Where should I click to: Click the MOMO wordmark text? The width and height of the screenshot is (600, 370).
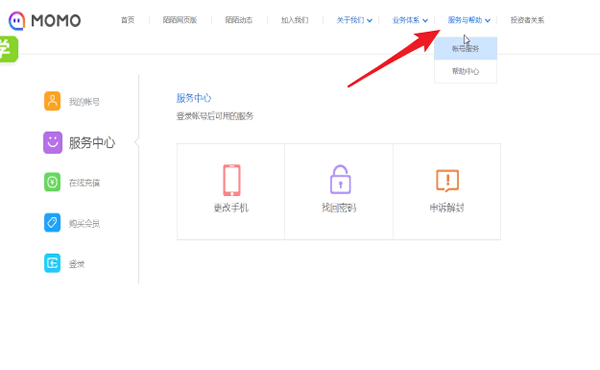[56, 21]
